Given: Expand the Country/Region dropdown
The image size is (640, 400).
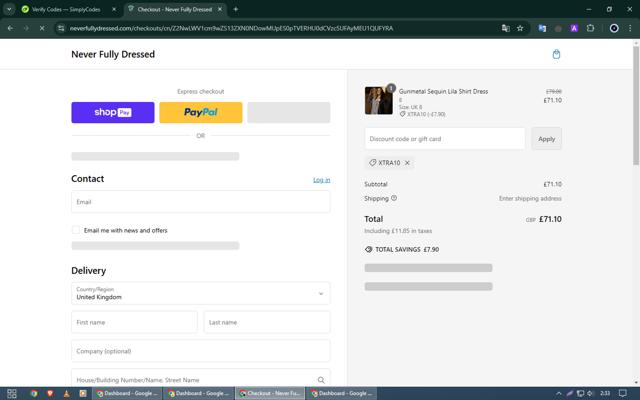Looking at the screenshot, I should (x=200, y=293).
